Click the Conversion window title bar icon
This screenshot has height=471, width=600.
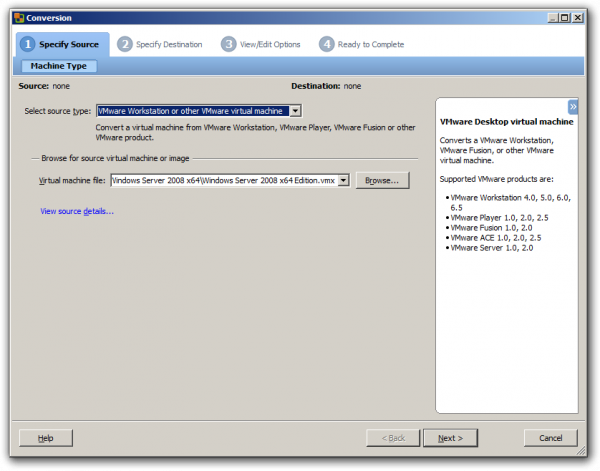tap(19, 18)
